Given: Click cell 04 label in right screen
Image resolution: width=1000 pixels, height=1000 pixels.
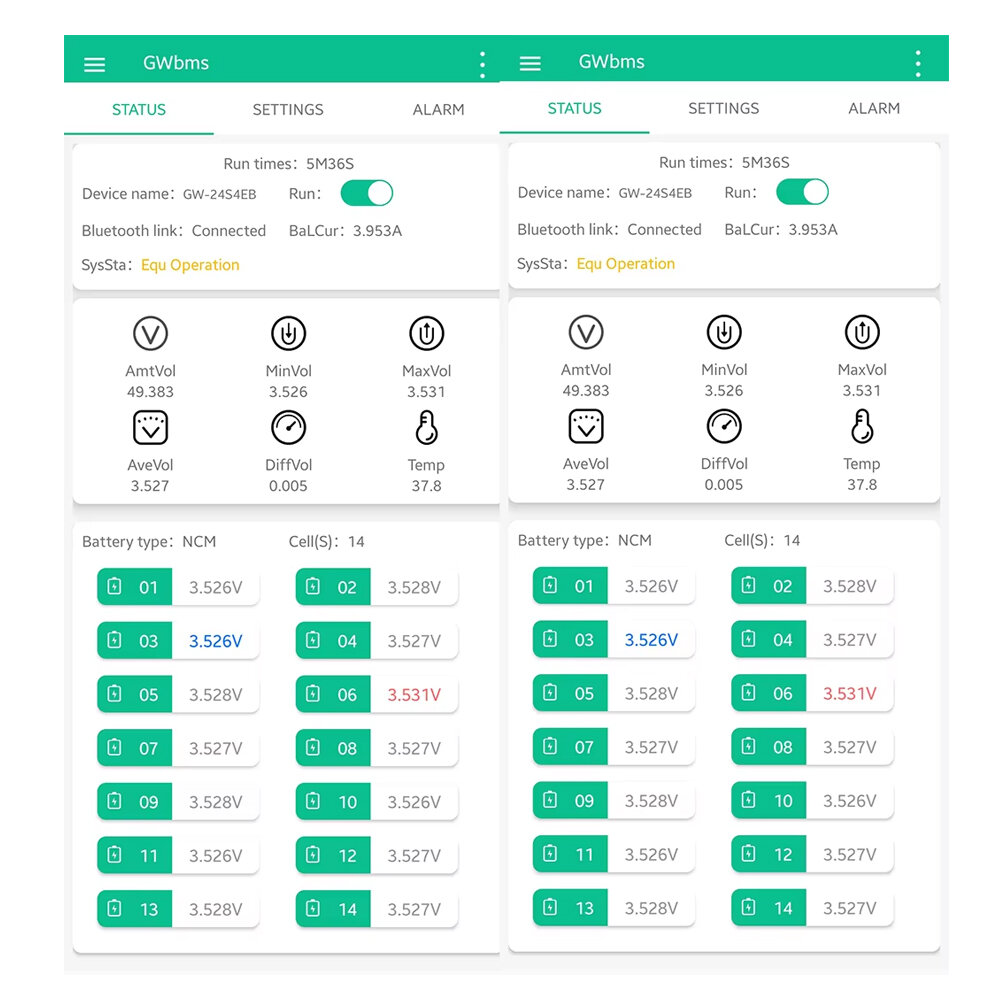Looking at the screenshot, I should [783, 640].
